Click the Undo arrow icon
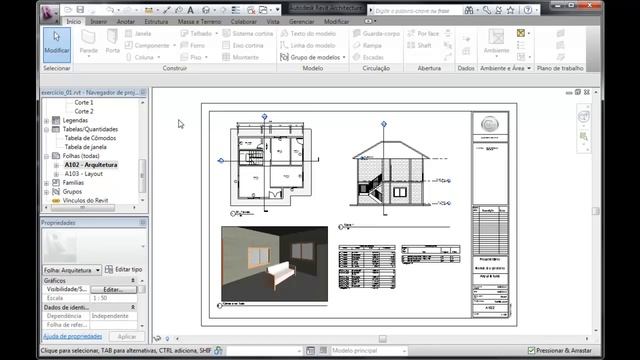 pos(110,10)
